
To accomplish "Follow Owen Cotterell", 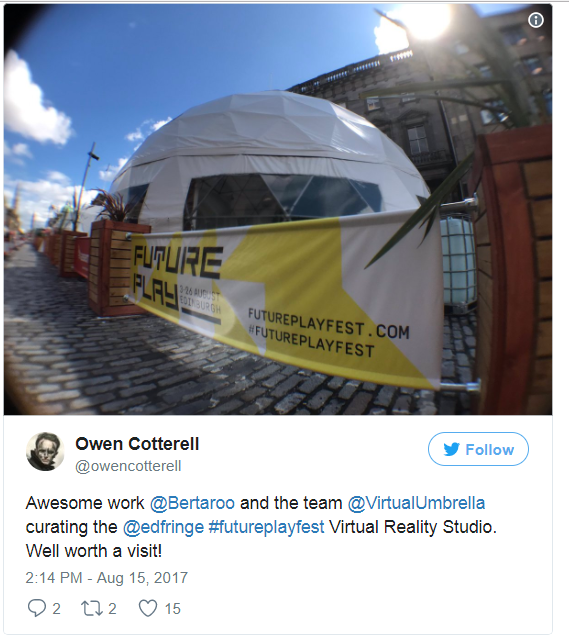I will click(x=478, y=449).
